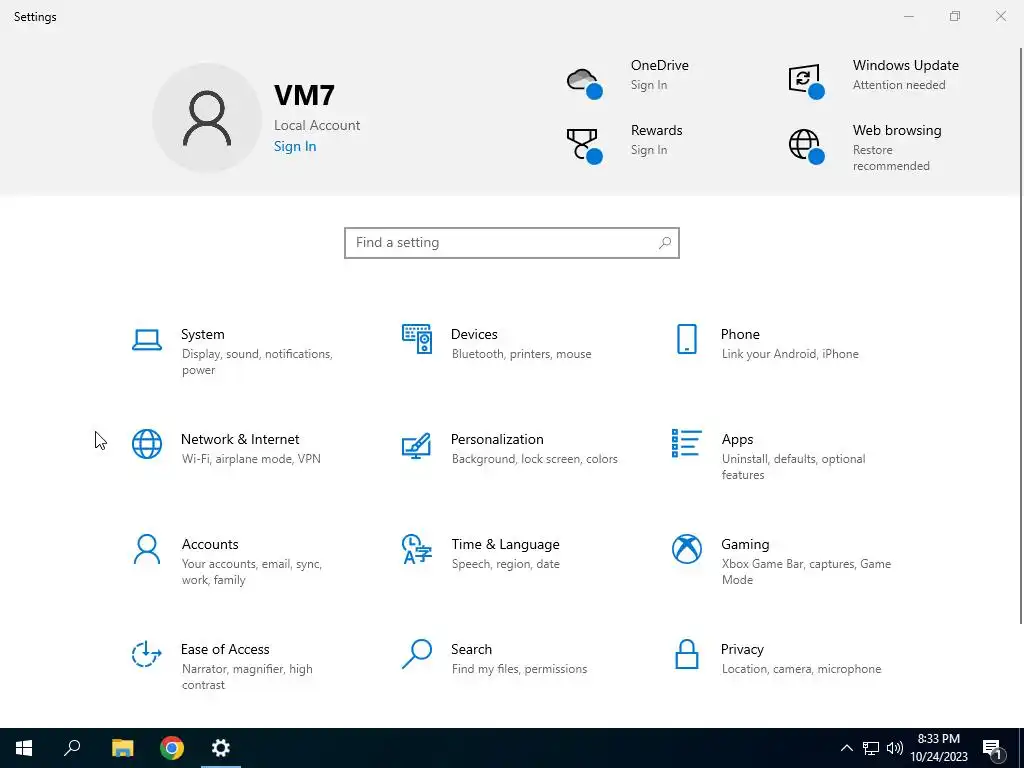Open the System laptop icon
Viewport: 1024px width, 768px height.
click(147, 340)
